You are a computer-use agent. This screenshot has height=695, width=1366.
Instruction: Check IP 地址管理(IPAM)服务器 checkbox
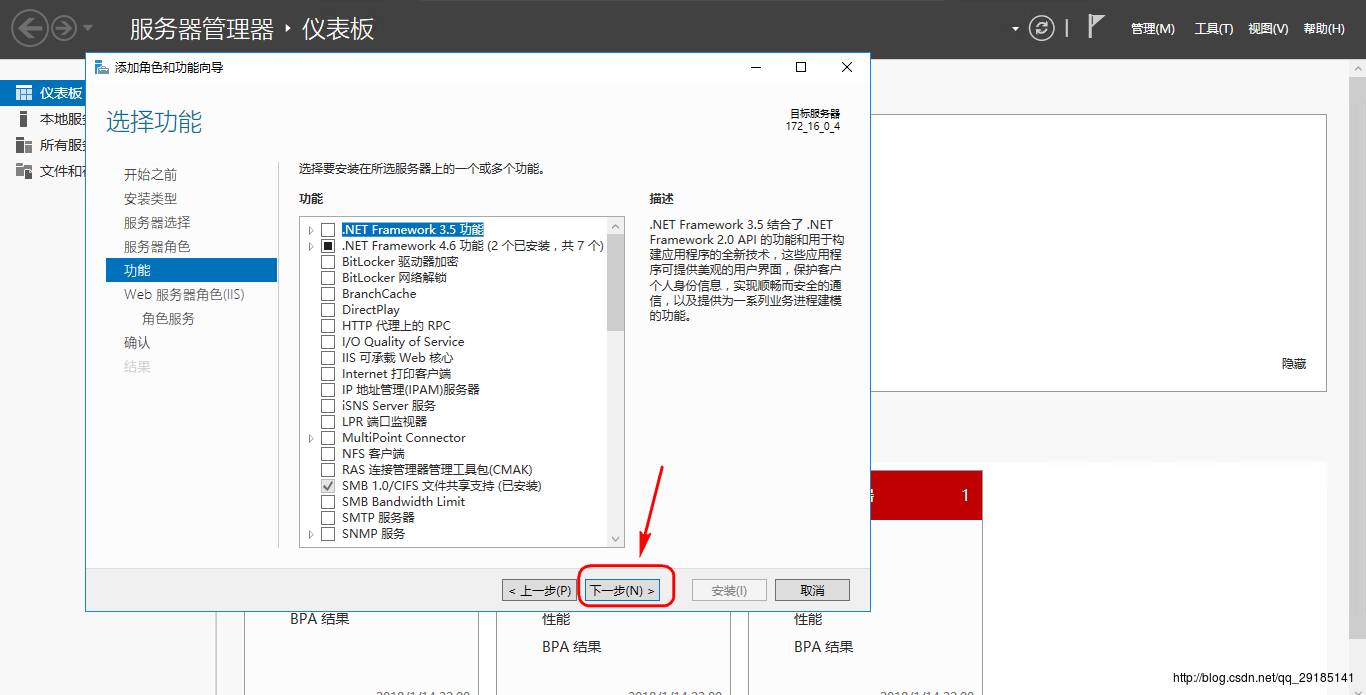point(328,390)
